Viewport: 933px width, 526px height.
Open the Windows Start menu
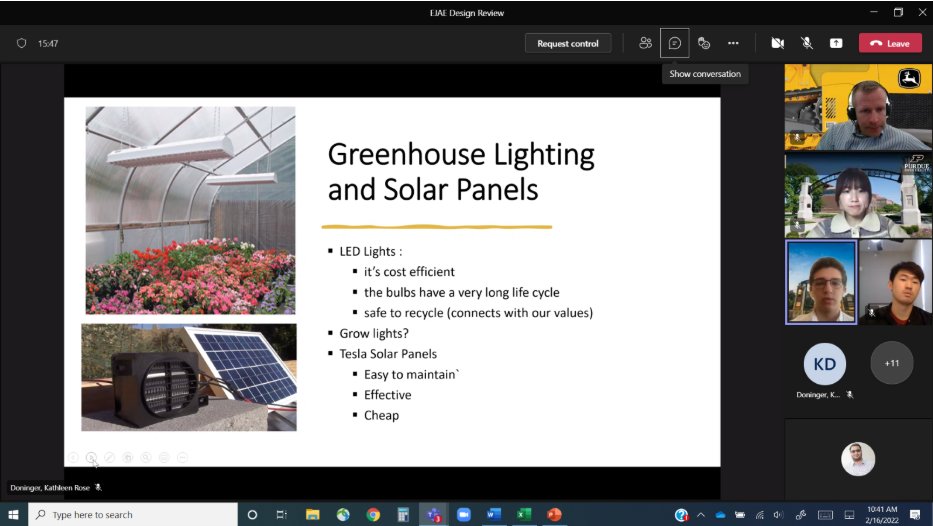[x=13, y=515]
